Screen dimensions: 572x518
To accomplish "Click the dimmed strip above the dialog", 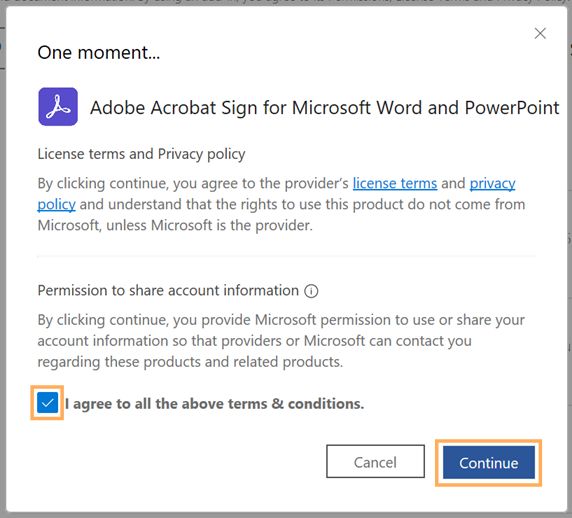I will click(286, 3).
